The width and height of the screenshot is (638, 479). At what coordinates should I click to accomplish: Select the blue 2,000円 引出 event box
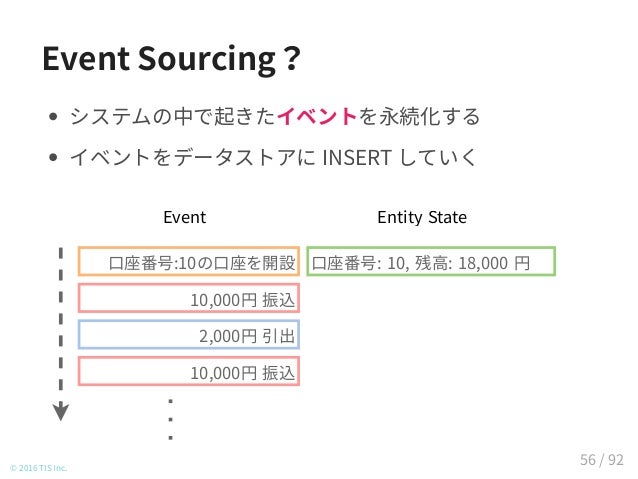pos(189,335)
